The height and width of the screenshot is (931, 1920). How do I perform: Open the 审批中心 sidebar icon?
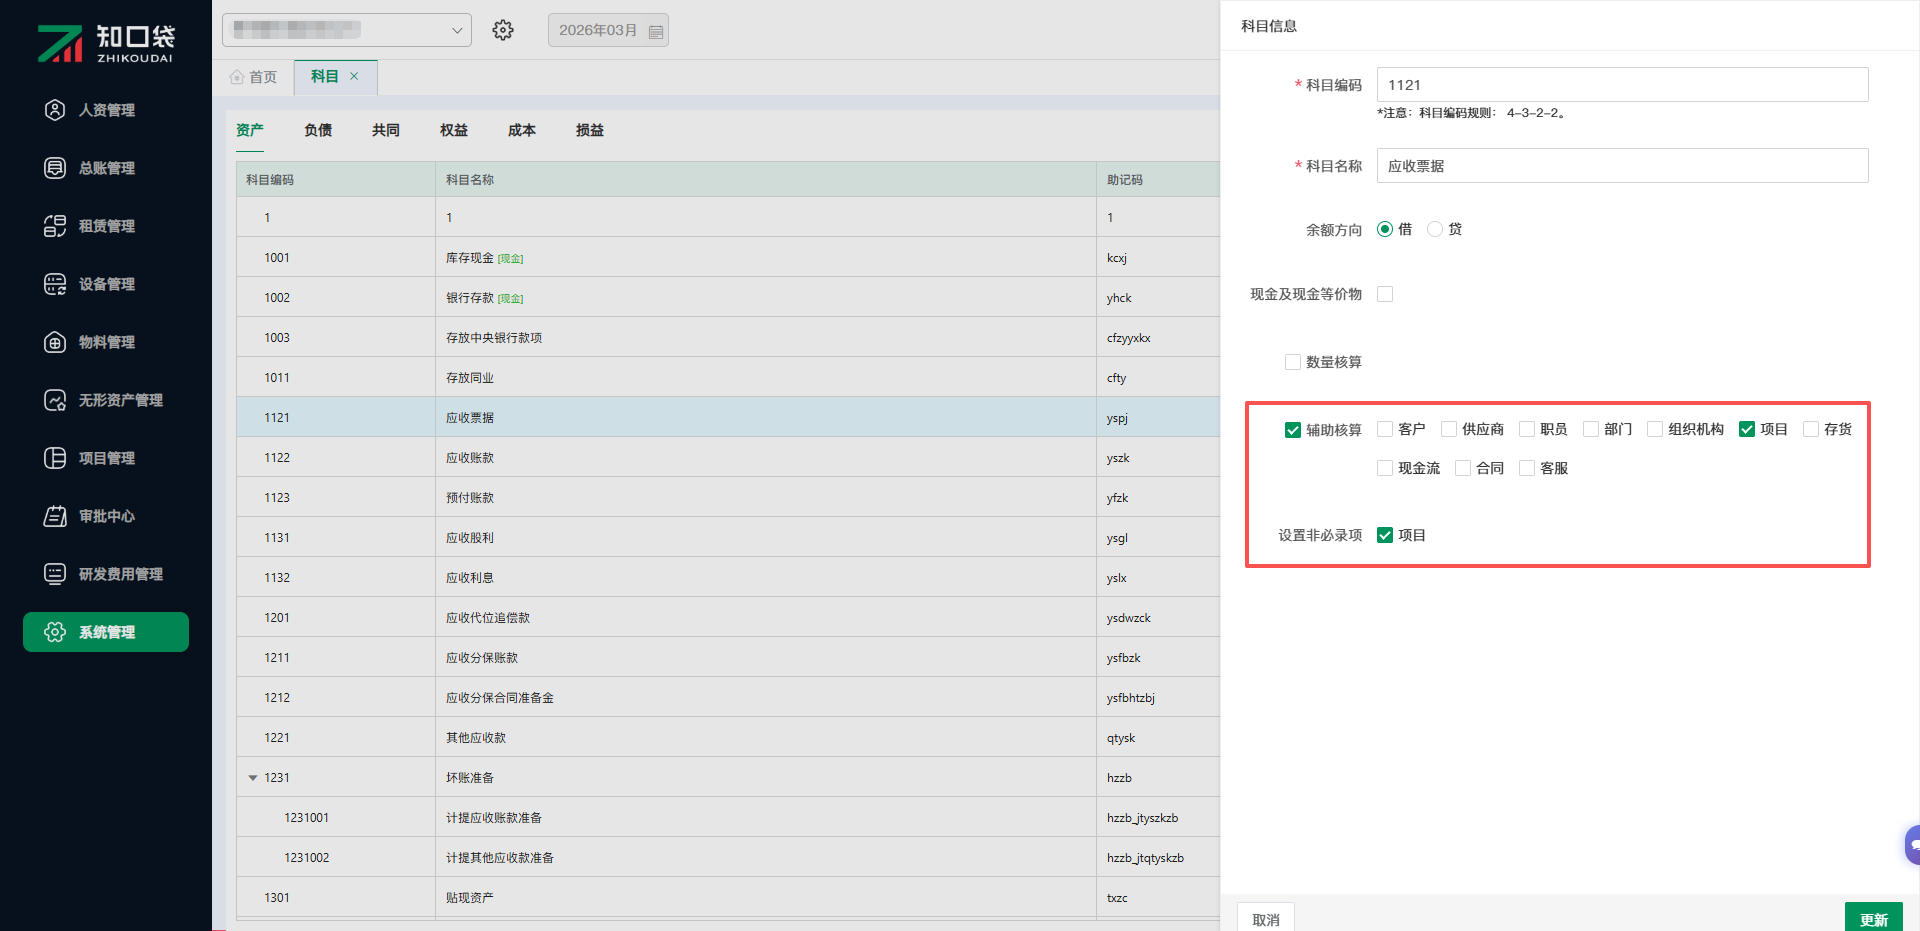(55, 516)
